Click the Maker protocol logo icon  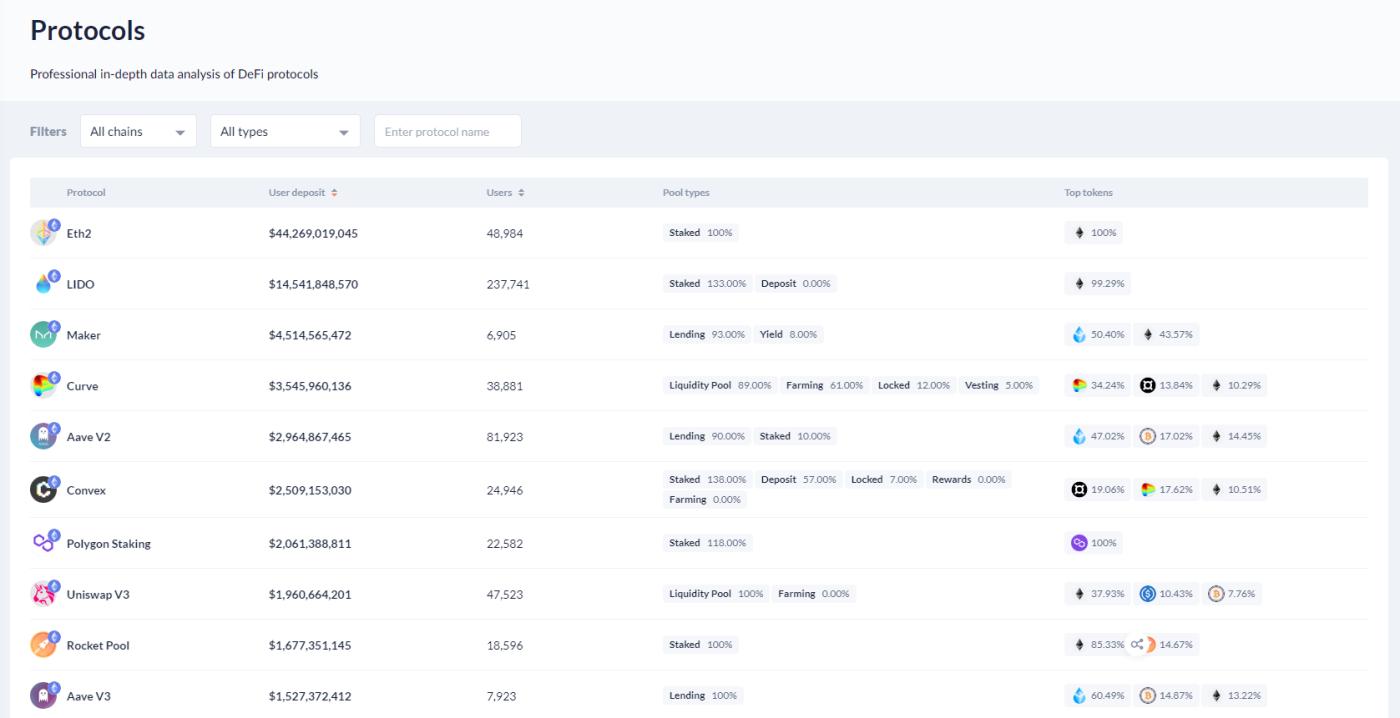pyautogui.click(x=44, y=335)
